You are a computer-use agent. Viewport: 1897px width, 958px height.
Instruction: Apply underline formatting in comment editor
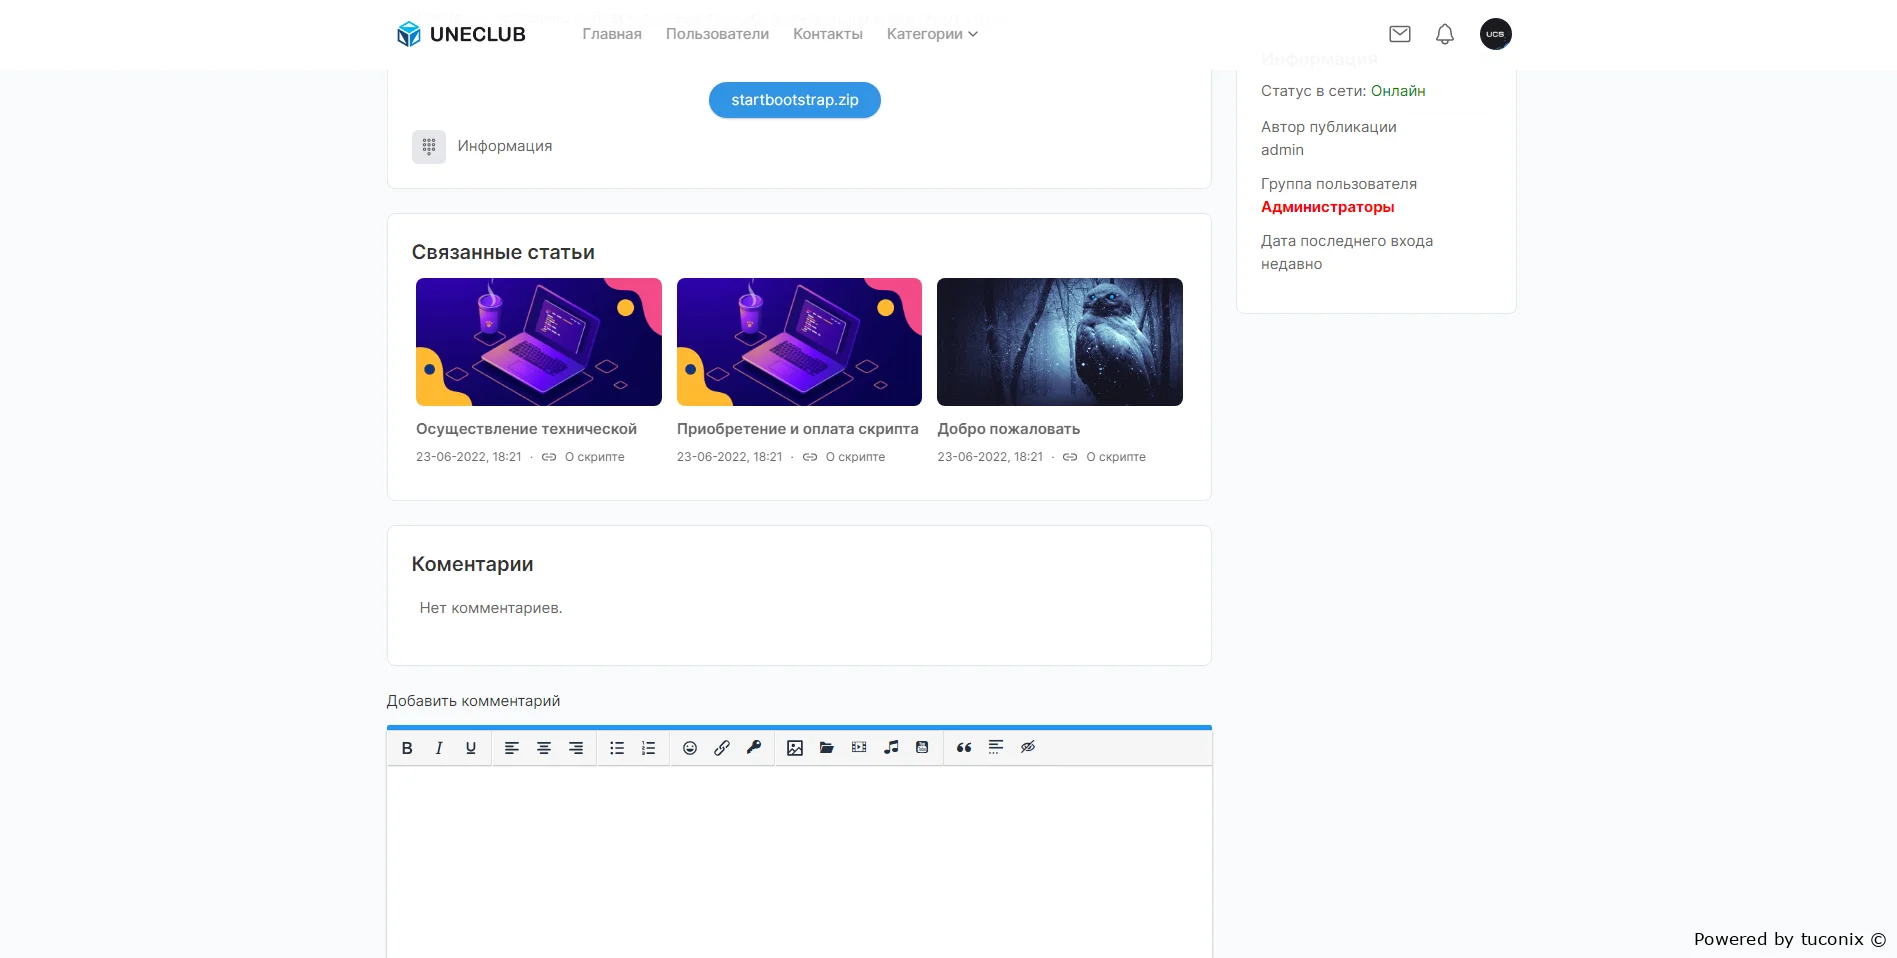[x=471, y=748]
